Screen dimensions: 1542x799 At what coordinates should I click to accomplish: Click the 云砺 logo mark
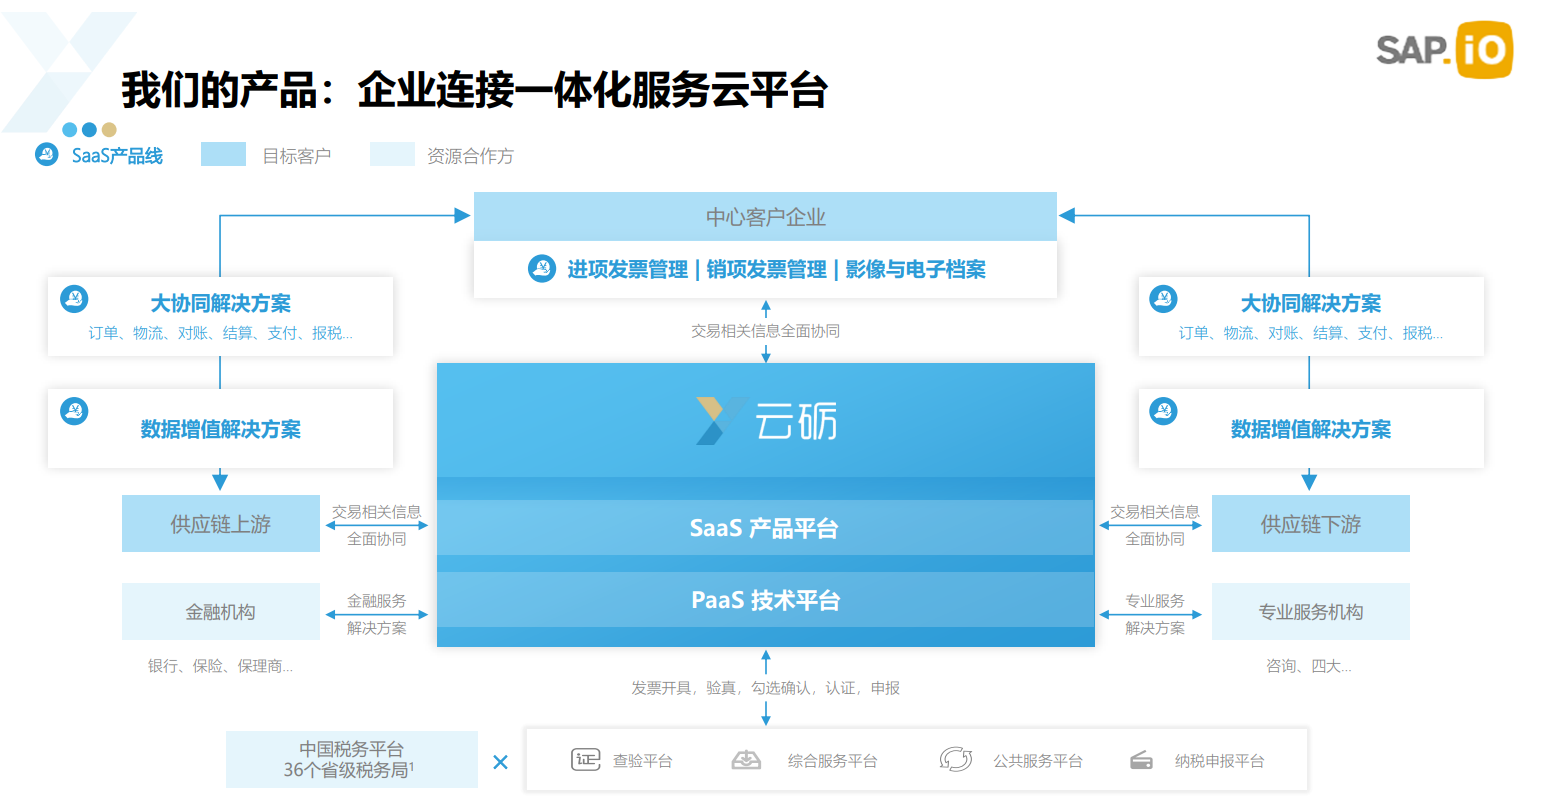tap(720, 420)
